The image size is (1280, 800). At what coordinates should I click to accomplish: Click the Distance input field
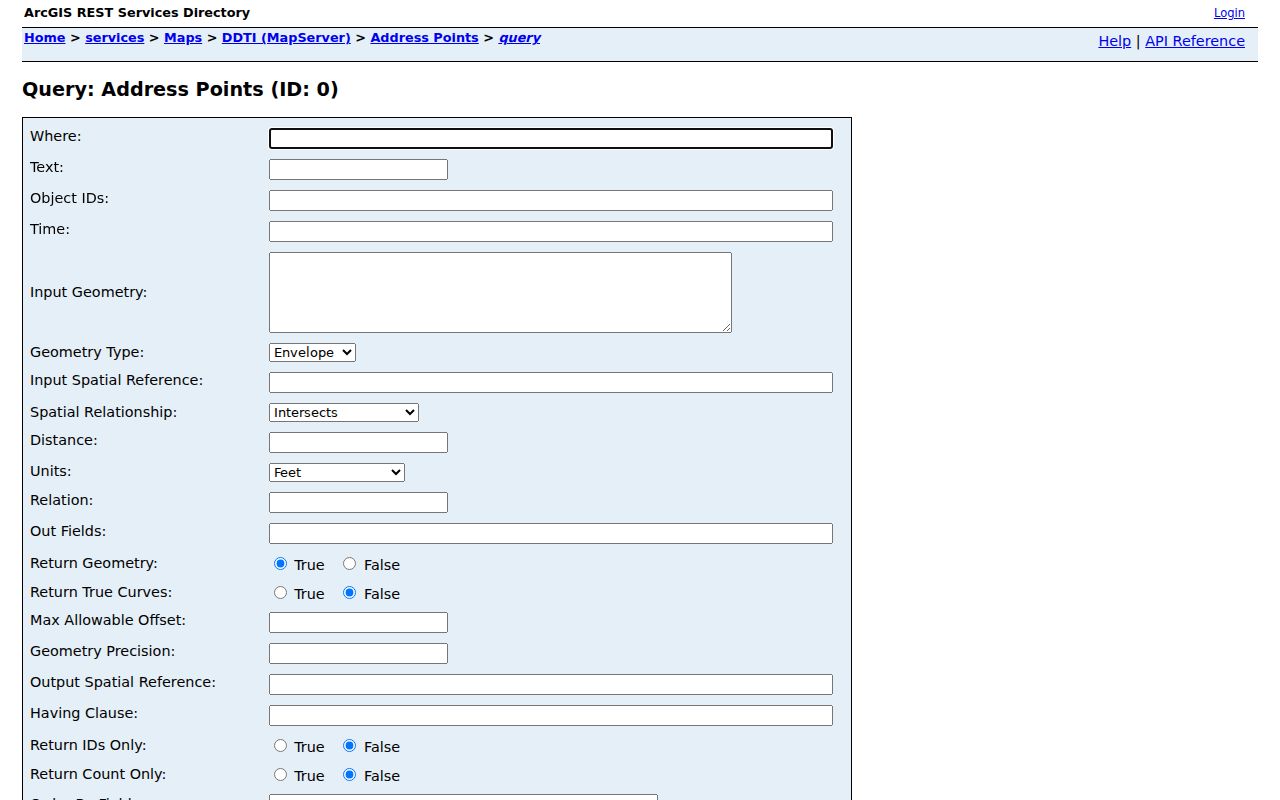[358, 443]
